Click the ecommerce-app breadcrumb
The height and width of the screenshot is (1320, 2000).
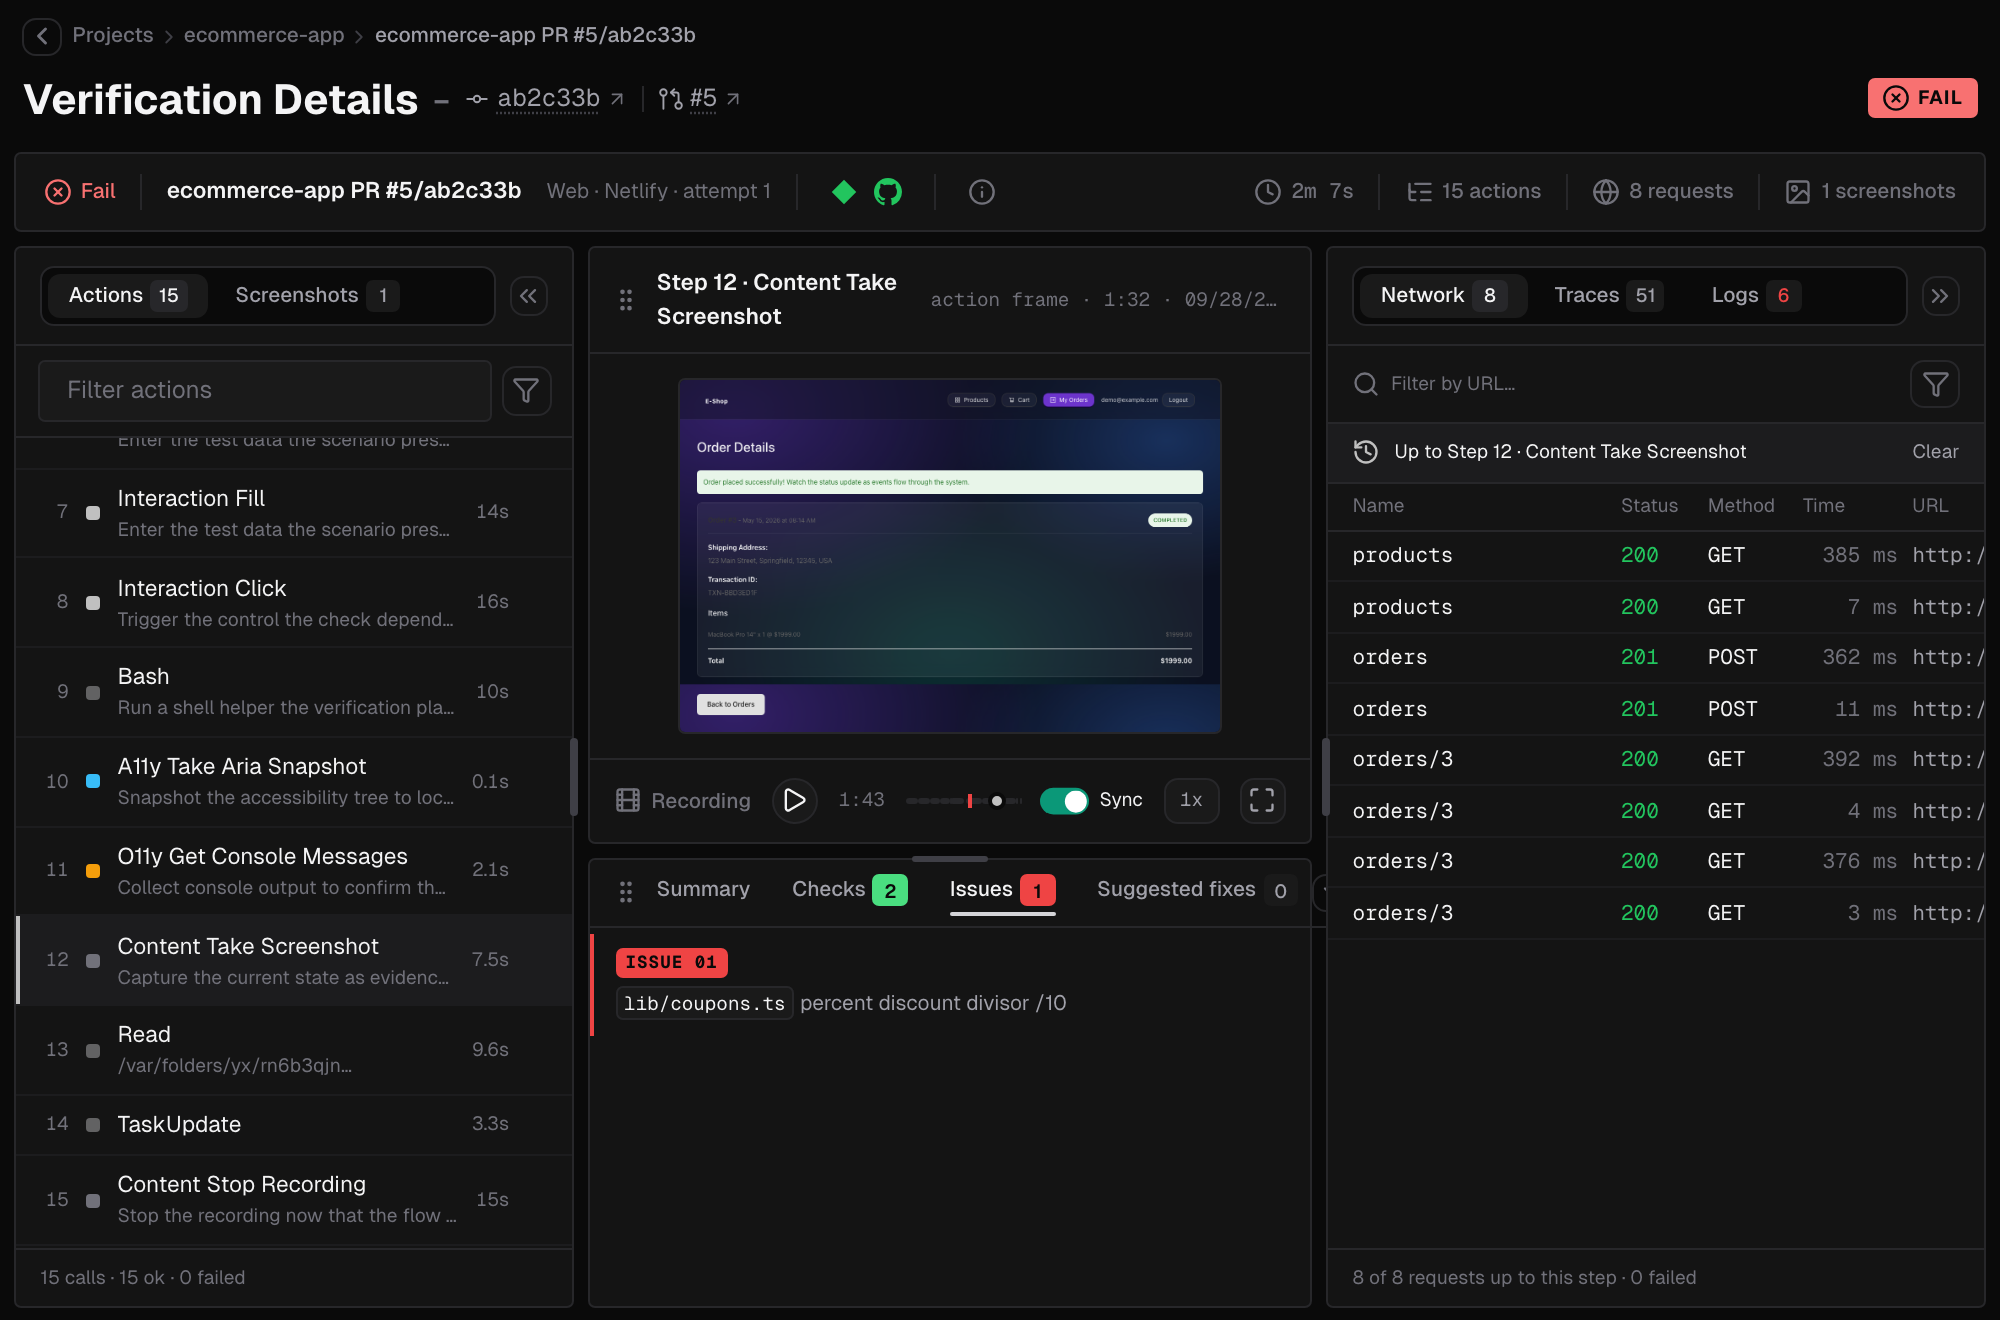pyautogui.click(x=264, y=36)
